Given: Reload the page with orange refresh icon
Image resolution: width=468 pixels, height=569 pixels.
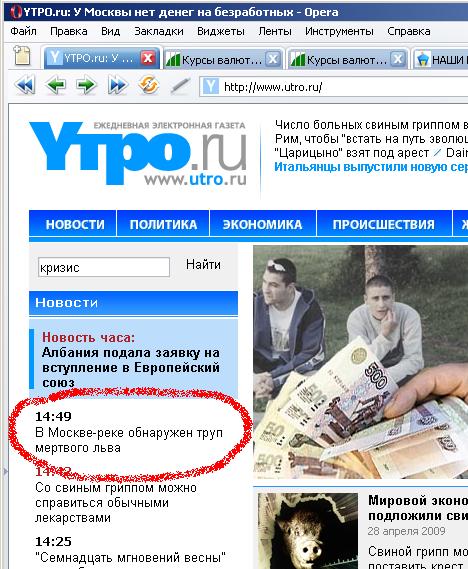Looking at the screenshot, I should click(148, 85).
